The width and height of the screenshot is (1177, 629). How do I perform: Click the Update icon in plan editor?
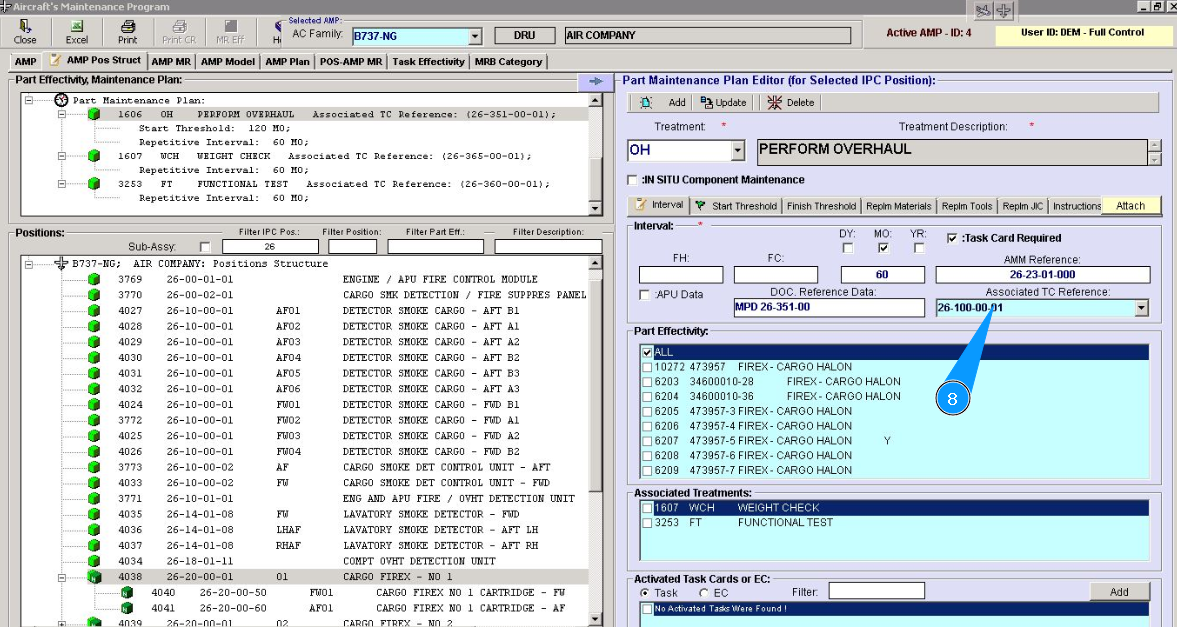pos(707,103)
